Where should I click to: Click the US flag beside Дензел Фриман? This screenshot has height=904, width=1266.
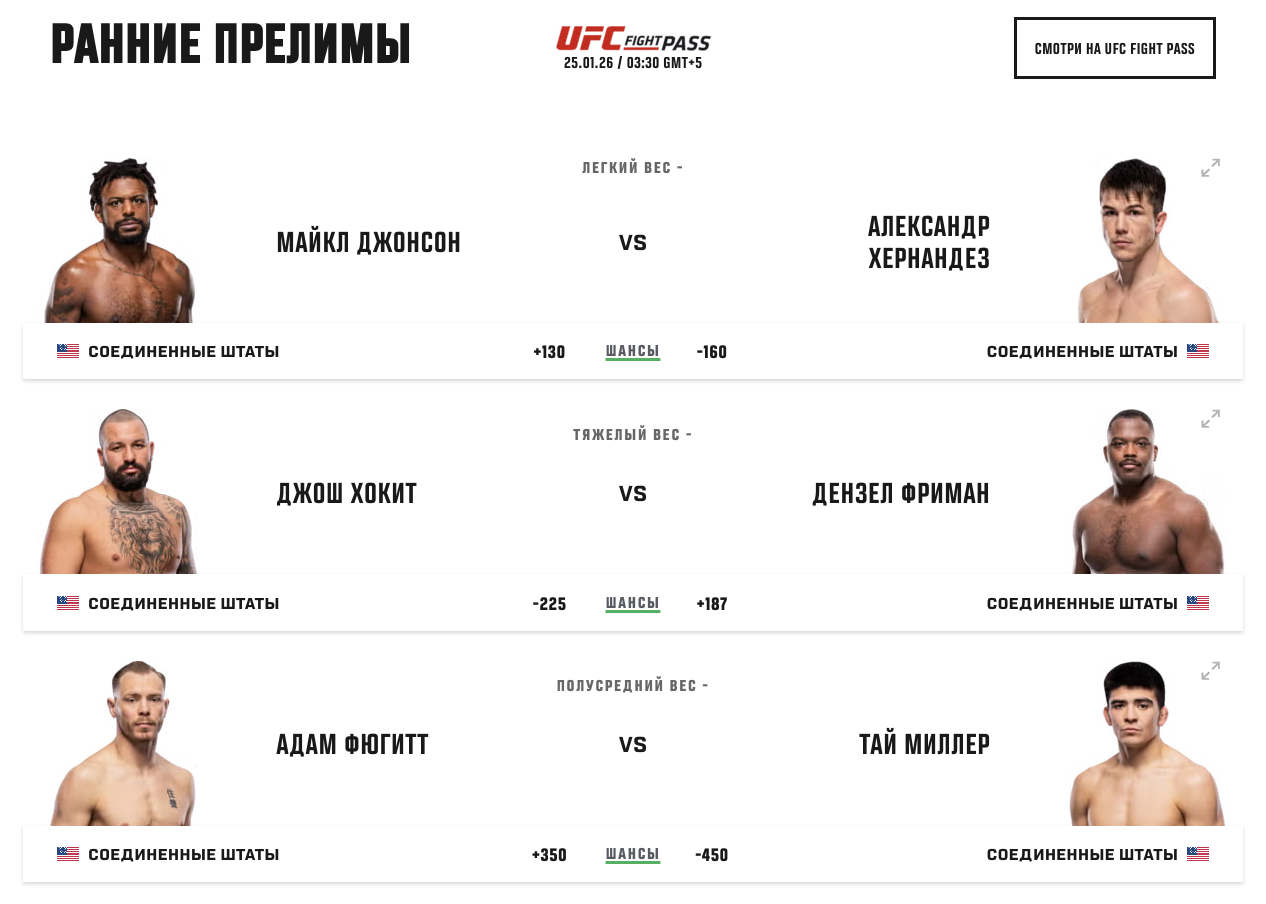[x=1198, y=603]
